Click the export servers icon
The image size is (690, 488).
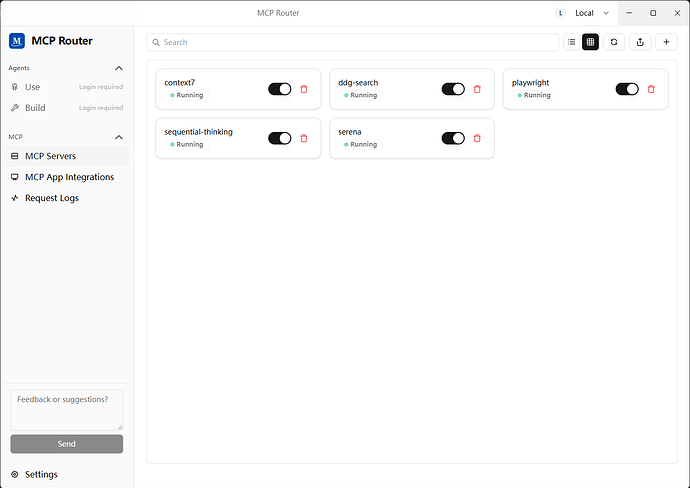click(x=640, y=42)
